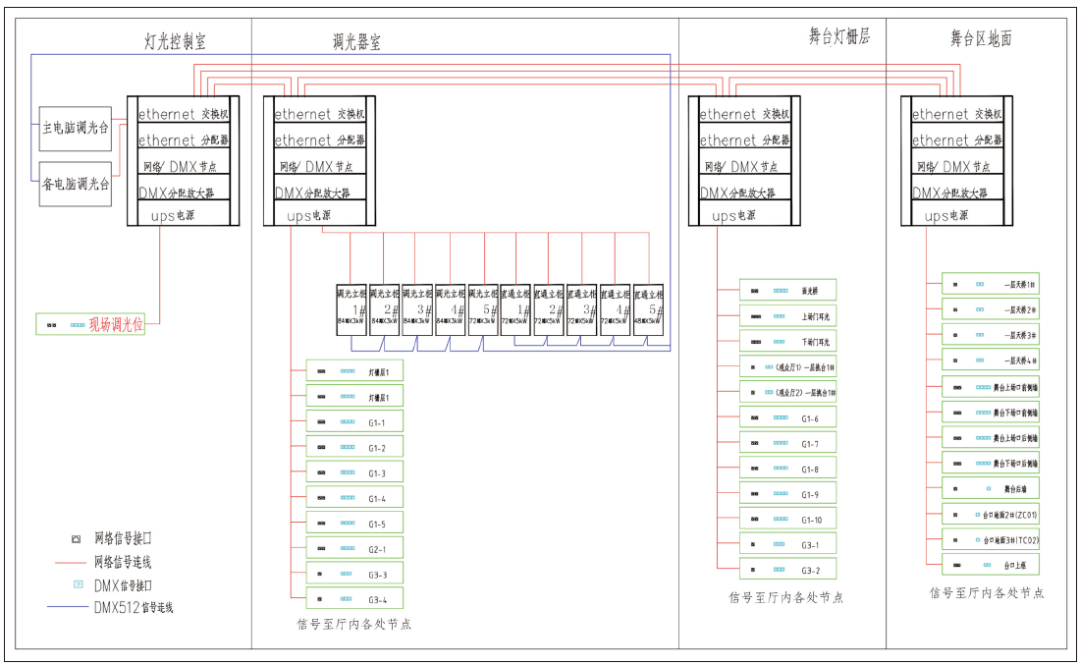
Task: Click the blue DMX512信号连线 legend line
Action: click(x=68, y=607)
